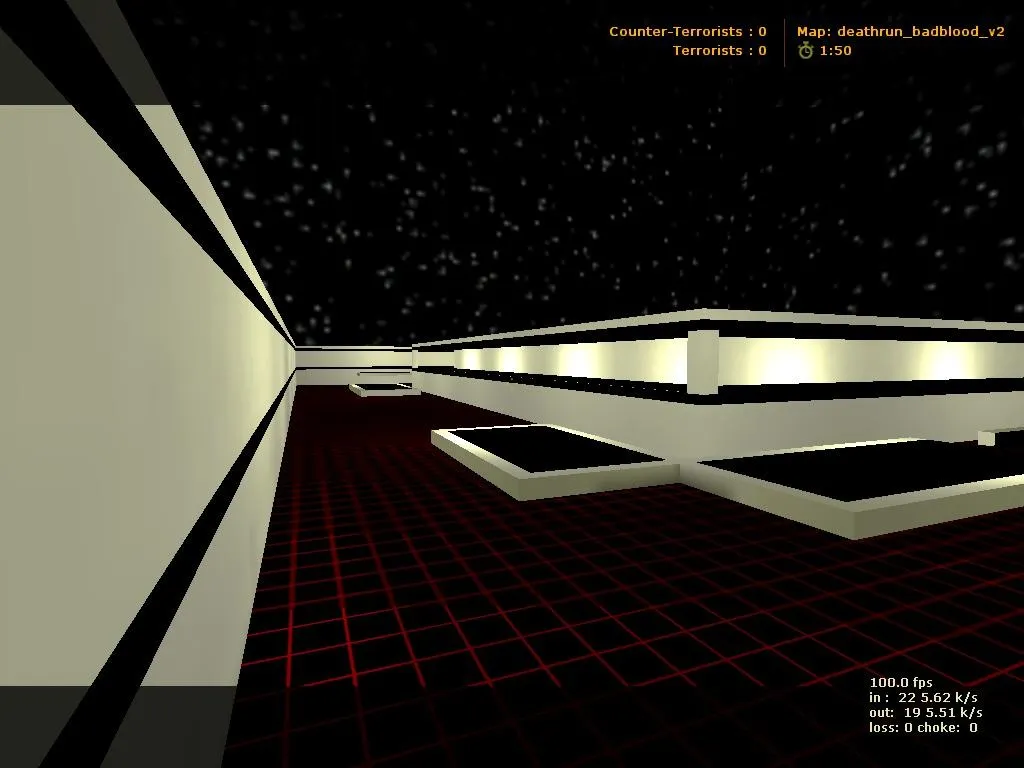The height and width of the screenshot is (768, 1024).
Task: Click the zero beside Terrorists
Action: (x=762, y=50)
